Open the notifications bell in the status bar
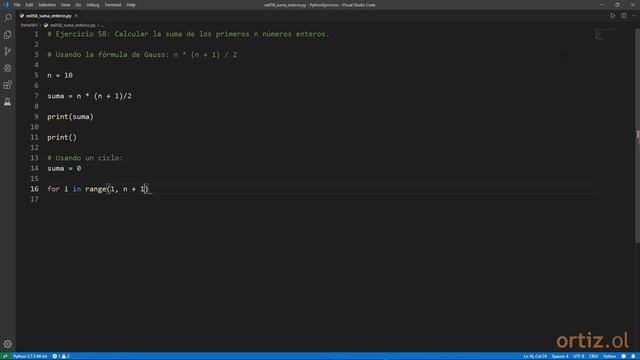This screenshot has height=360, width=640. (633, 356)
